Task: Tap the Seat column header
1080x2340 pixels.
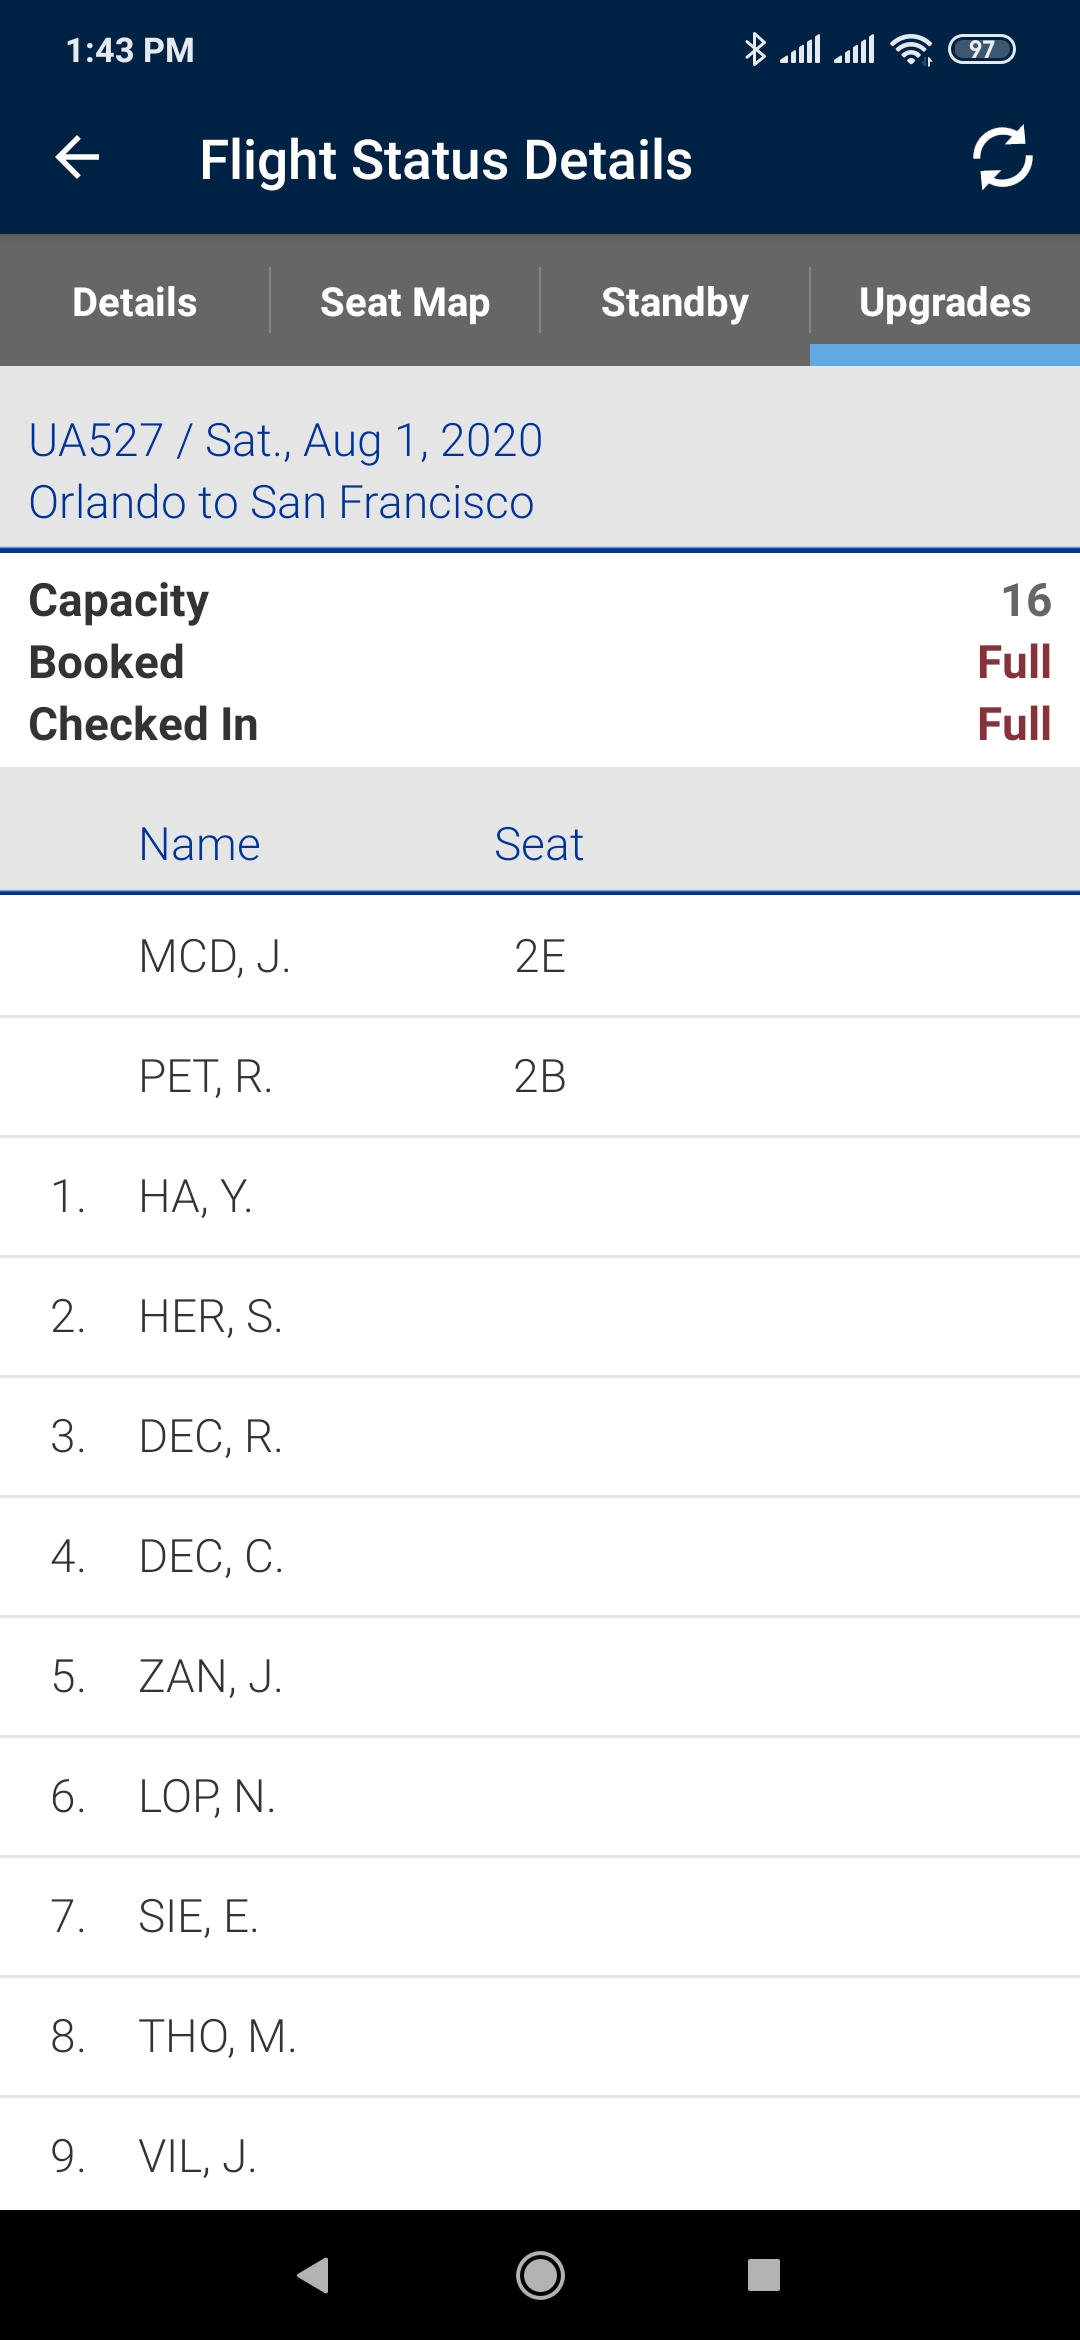Action: coord(539,844)
